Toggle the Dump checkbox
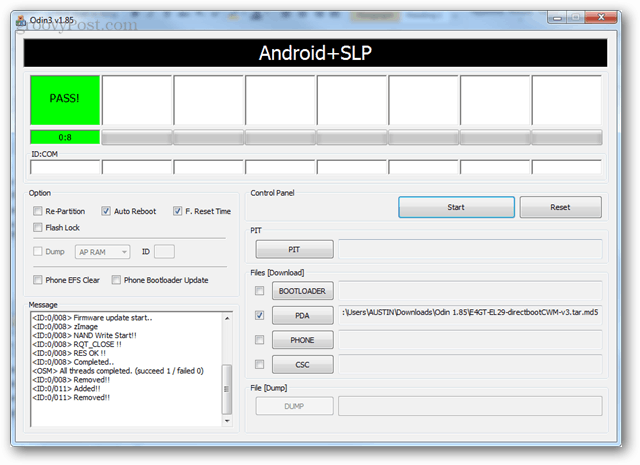 pos(38,251)
